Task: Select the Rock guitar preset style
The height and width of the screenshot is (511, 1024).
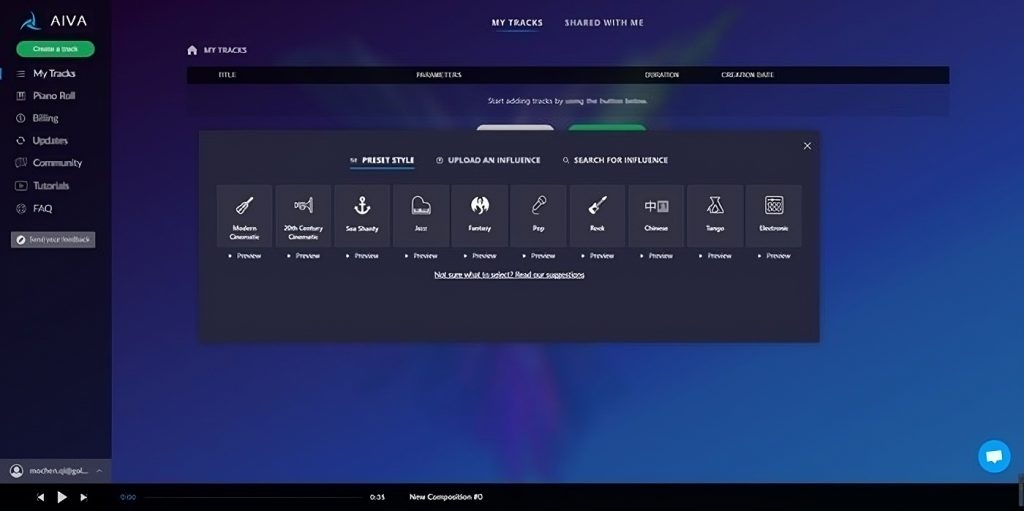Action: [x=598, y=216]
